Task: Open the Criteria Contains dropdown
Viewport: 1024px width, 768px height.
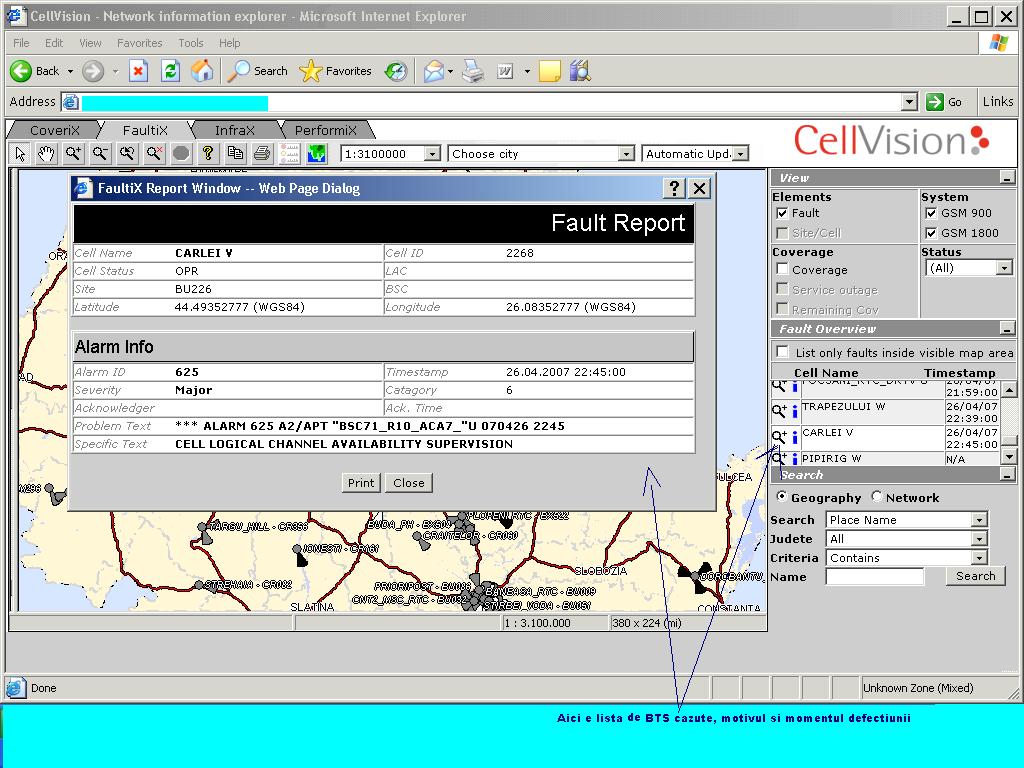Action: [978, 558]
